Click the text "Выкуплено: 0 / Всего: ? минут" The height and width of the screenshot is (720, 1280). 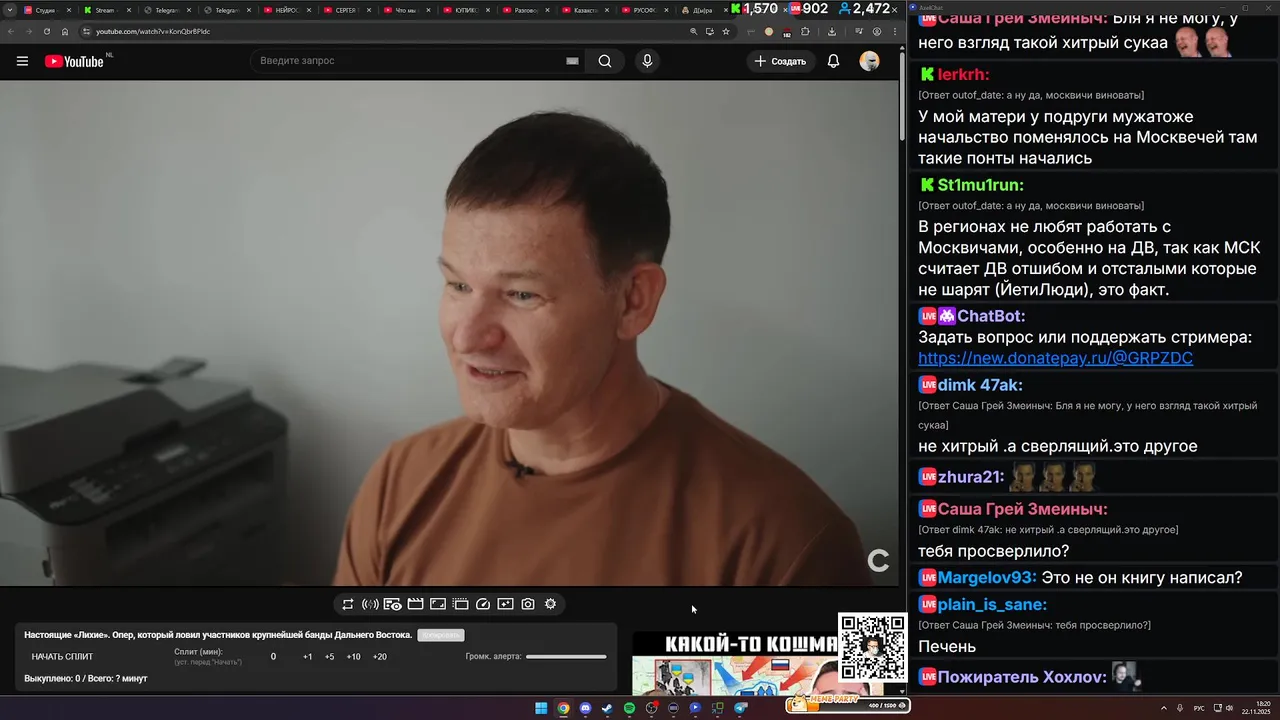tap(86, 679)
